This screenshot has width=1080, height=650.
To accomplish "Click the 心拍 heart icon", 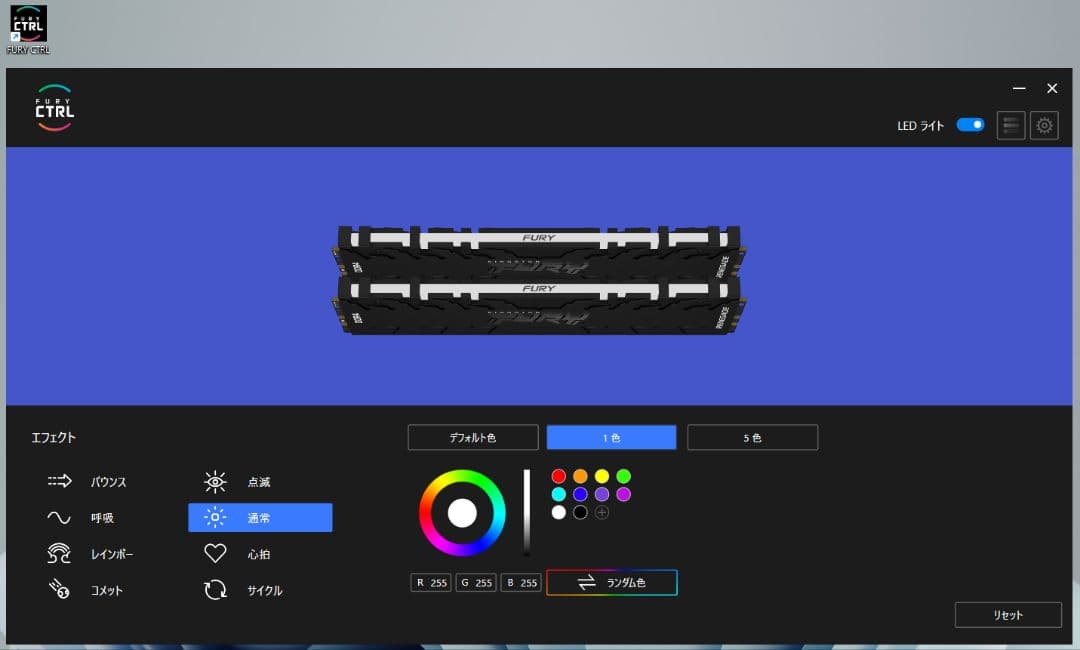I will click(215, 553).
